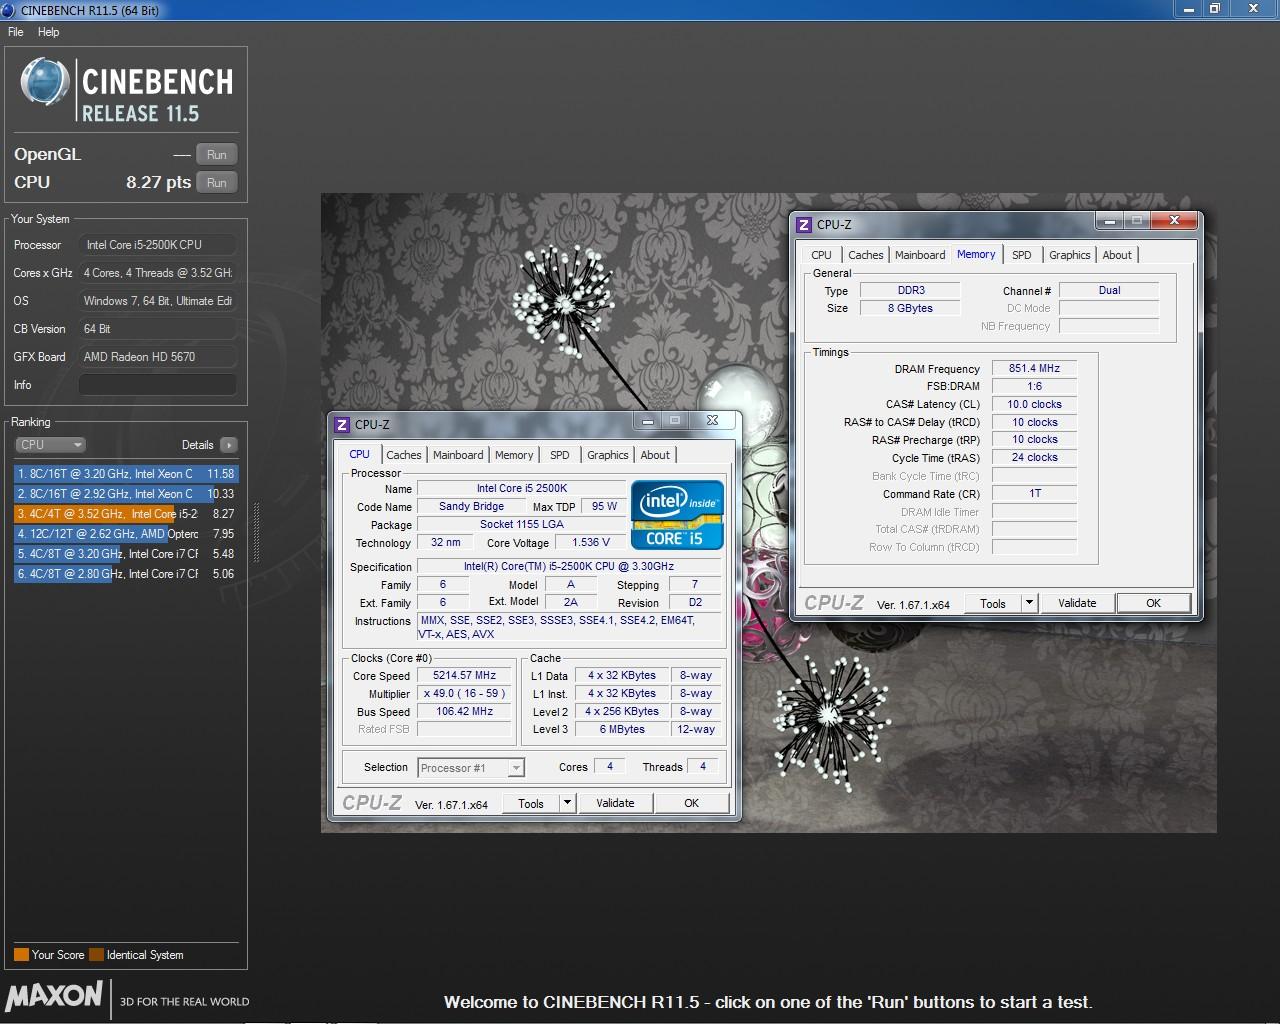Click the Cinebench logo sphere icon
The height and width of the screenshot is (1024, 1280).
pos(44,82)
